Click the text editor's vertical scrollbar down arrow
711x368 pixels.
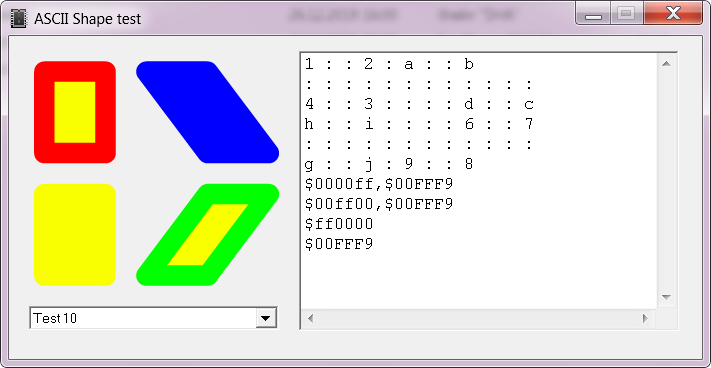[x=666, y=297]
